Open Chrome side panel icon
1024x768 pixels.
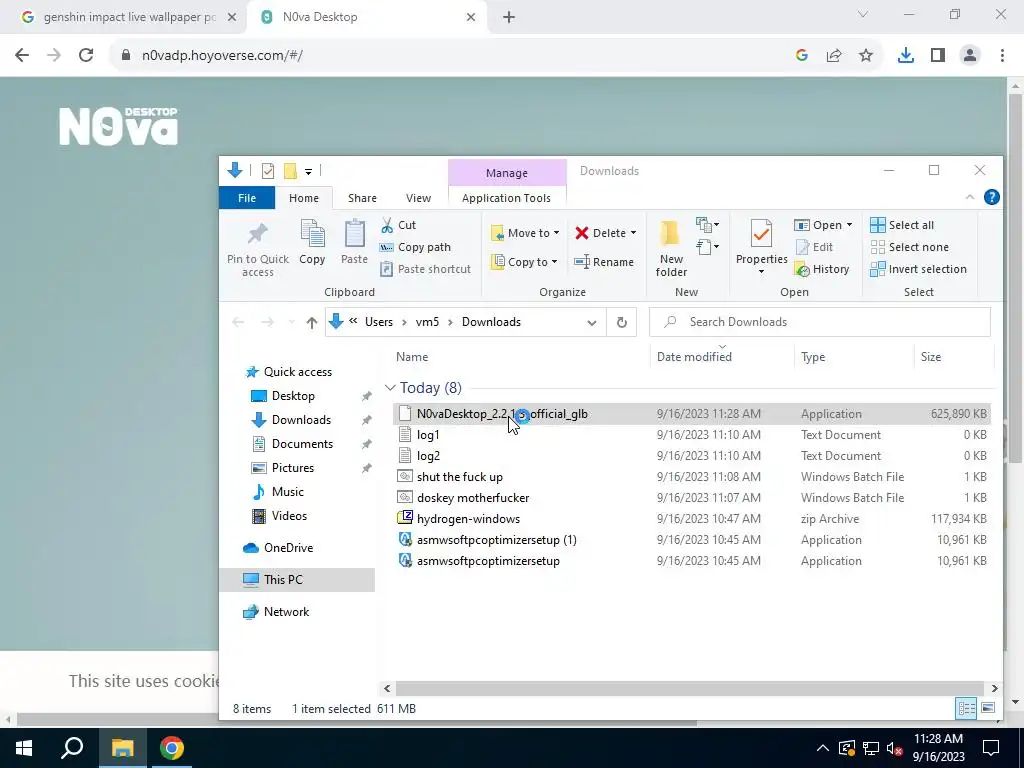[x=938, y=56]
